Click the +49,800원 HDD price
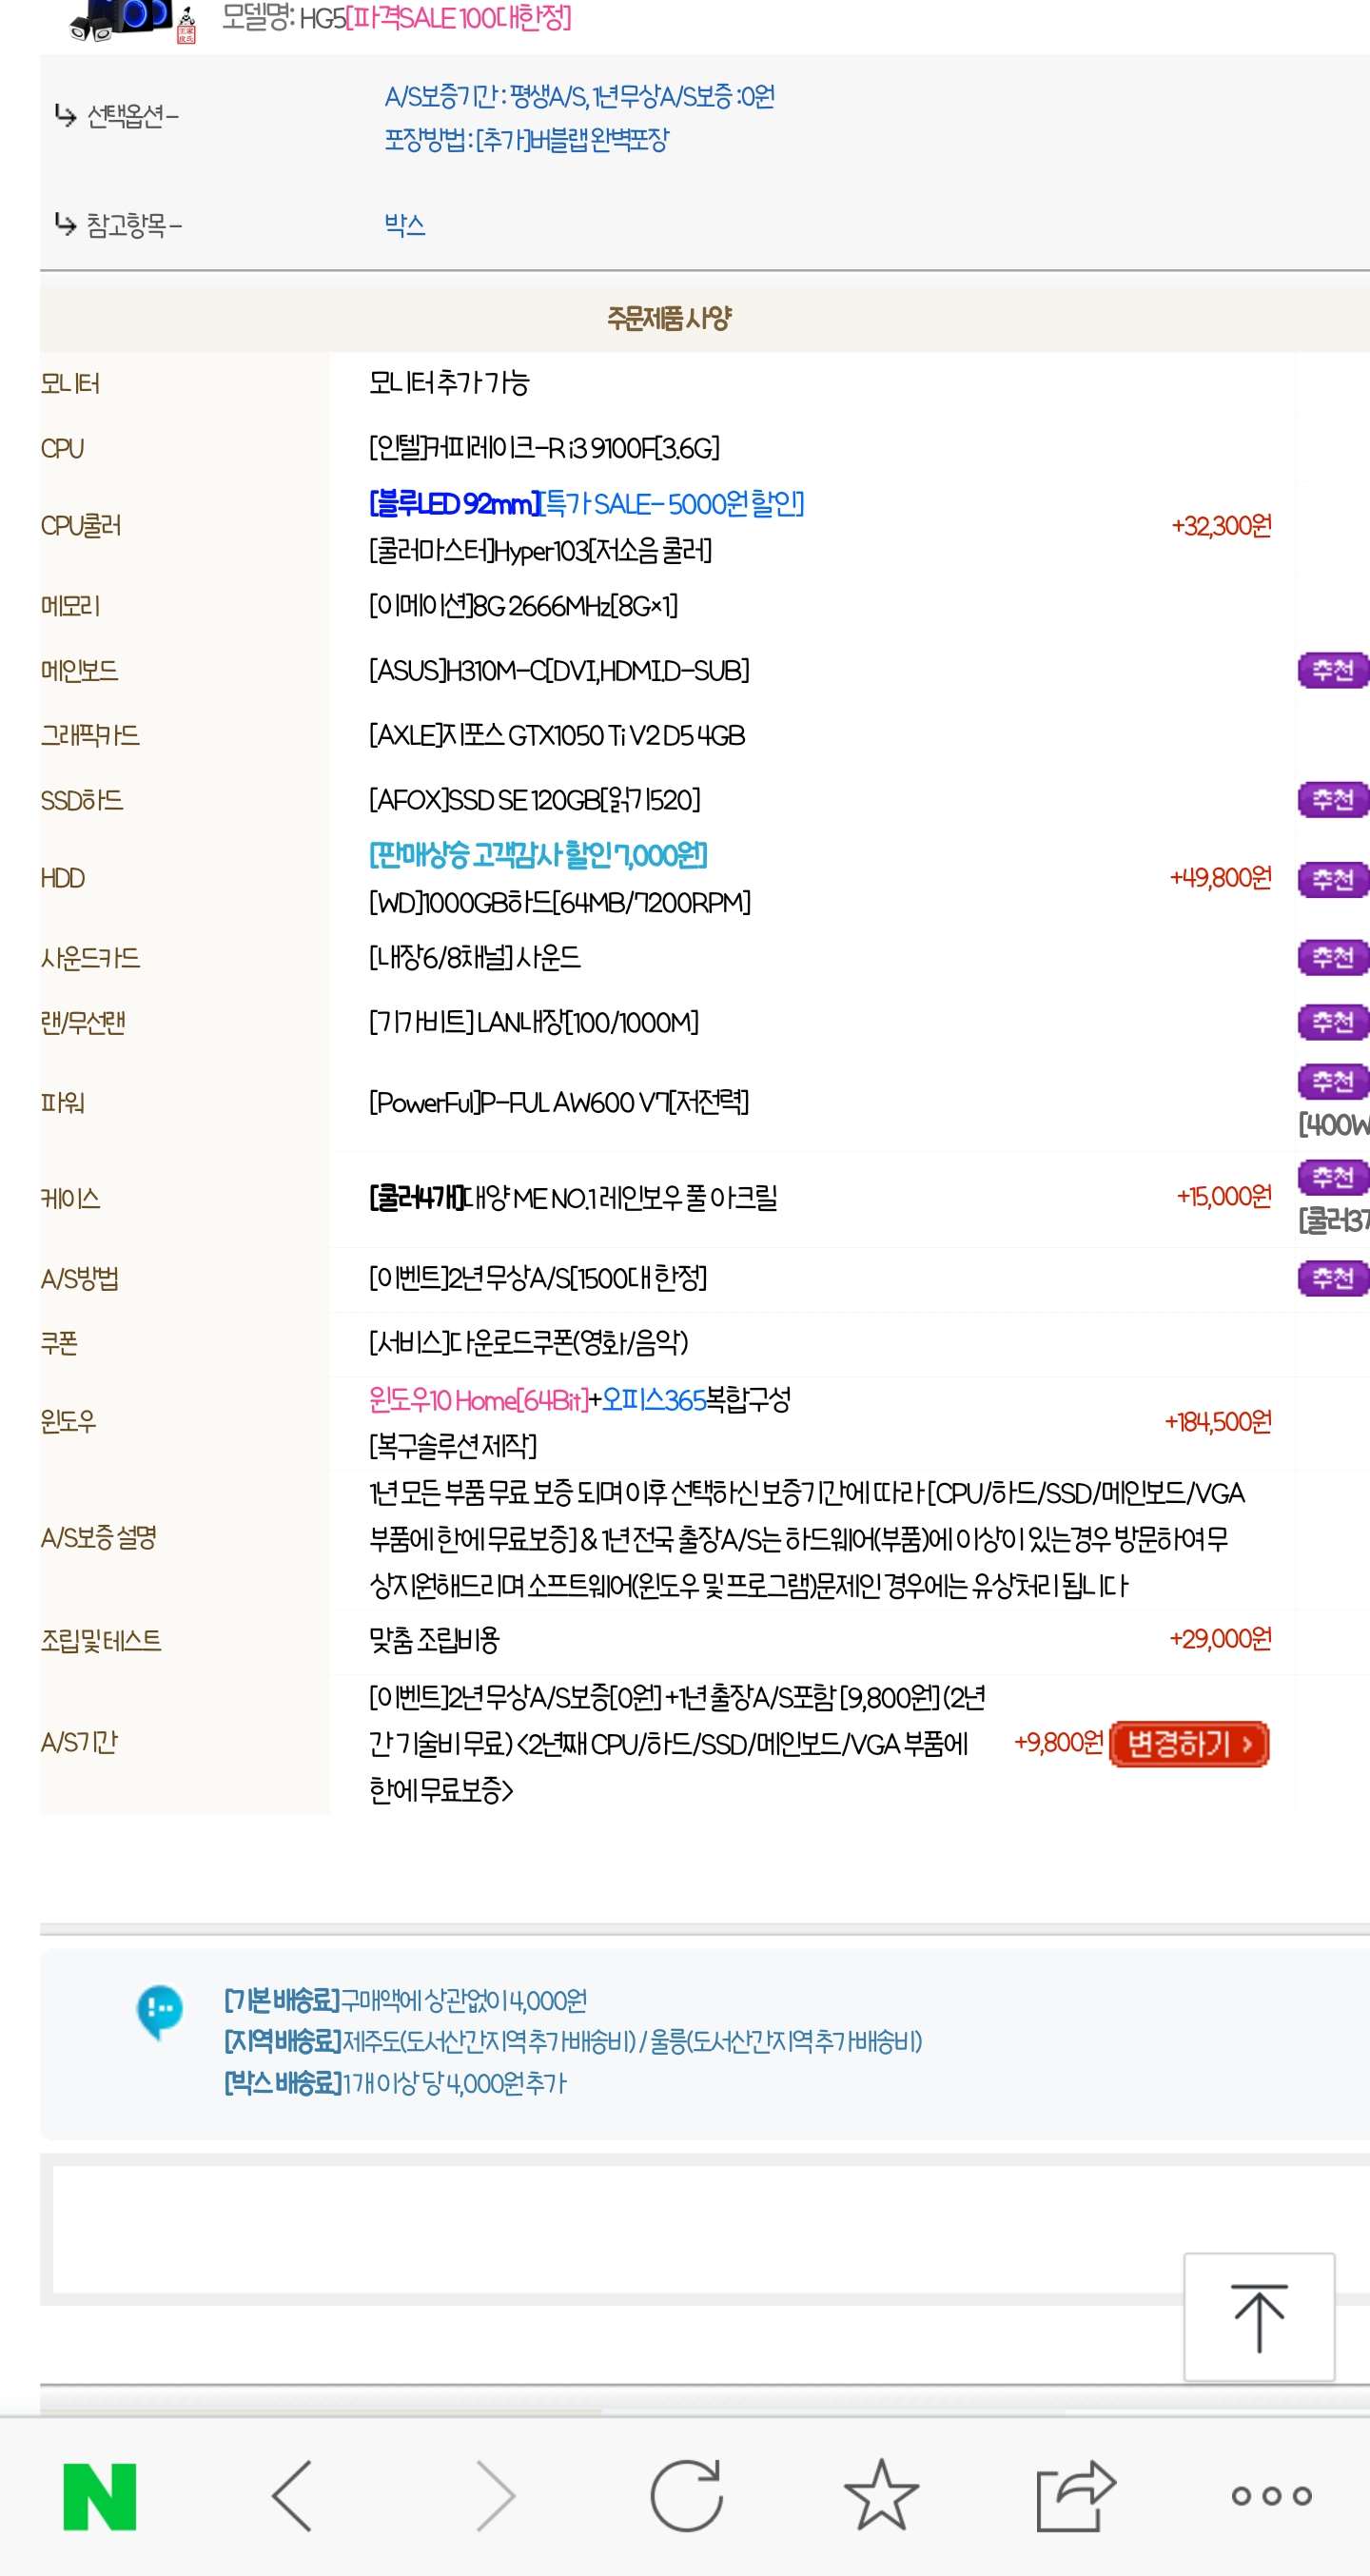 (1221, 878)
